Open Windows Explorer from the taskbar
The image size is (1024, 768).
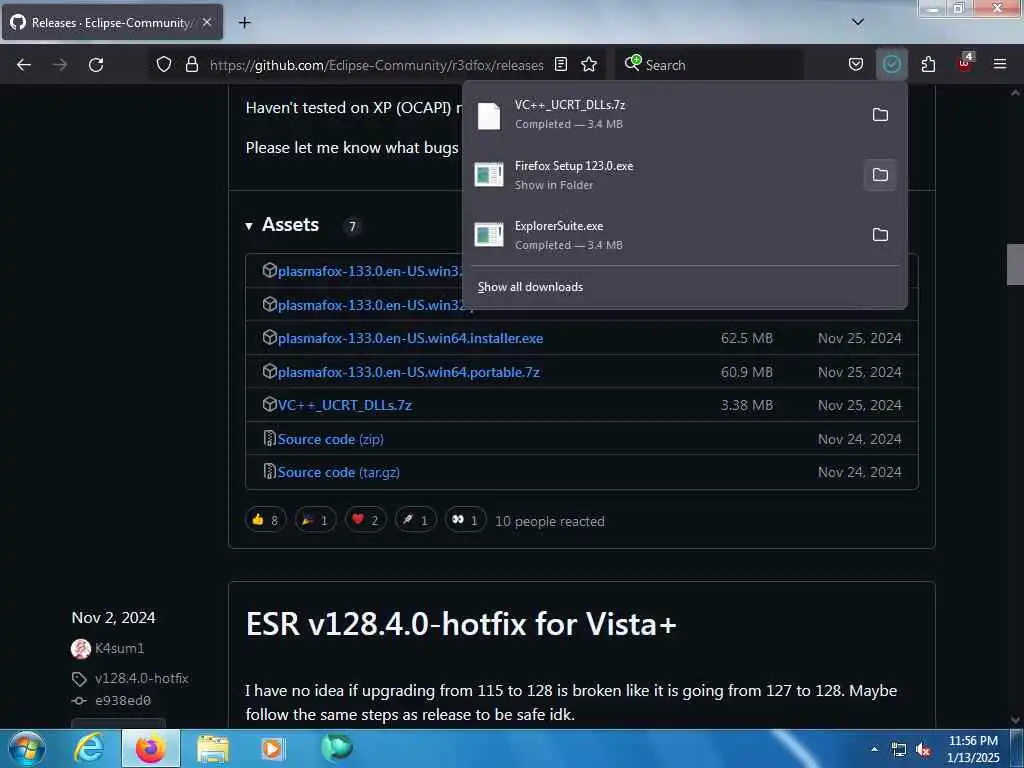(x=213, y=748)
